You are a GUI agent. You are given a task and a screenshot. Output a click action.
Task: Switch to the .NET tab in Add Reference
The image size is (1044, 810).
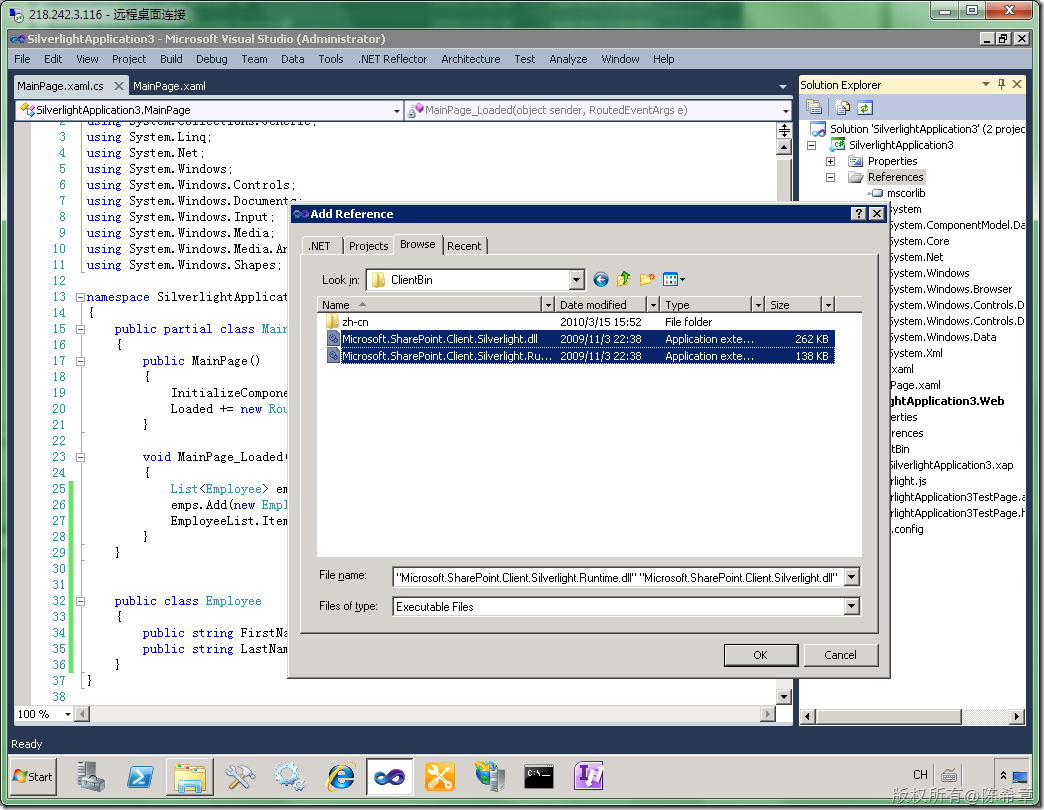coord(320,246)
